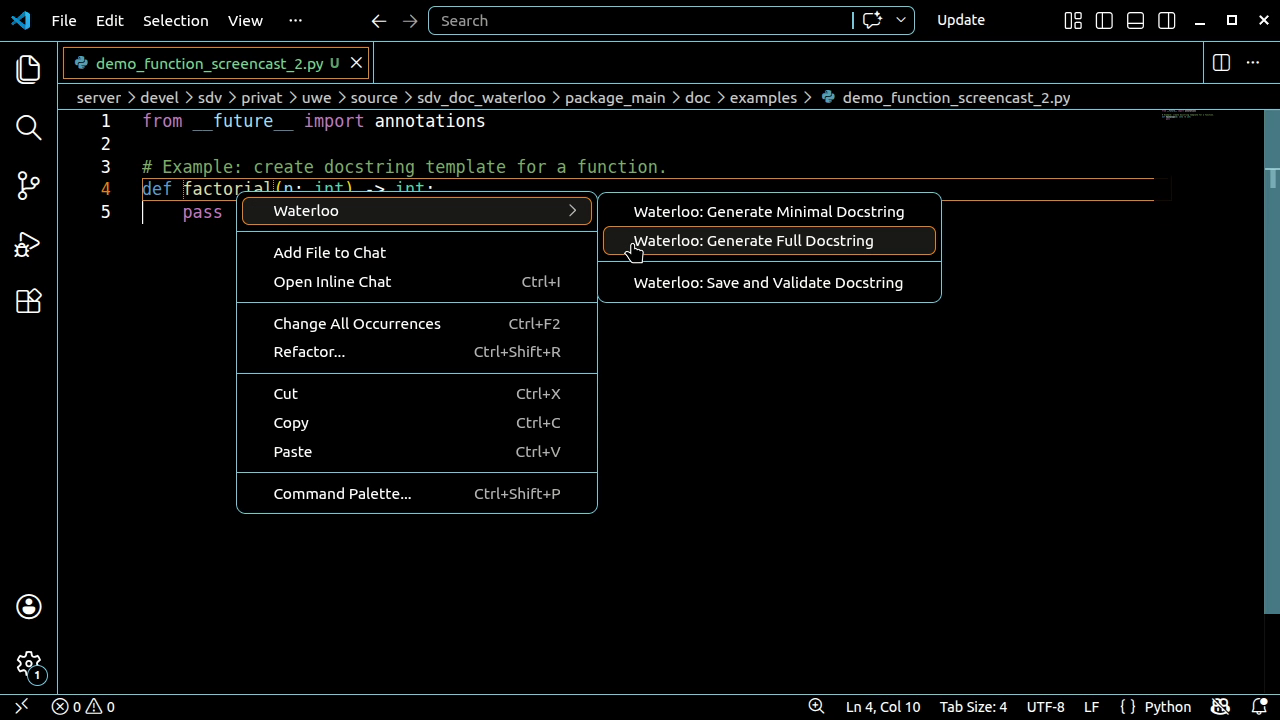Viewport: 1280px width, 720px height.
Task: Open the Customize Layout icon
Action: pos(1073,20)
